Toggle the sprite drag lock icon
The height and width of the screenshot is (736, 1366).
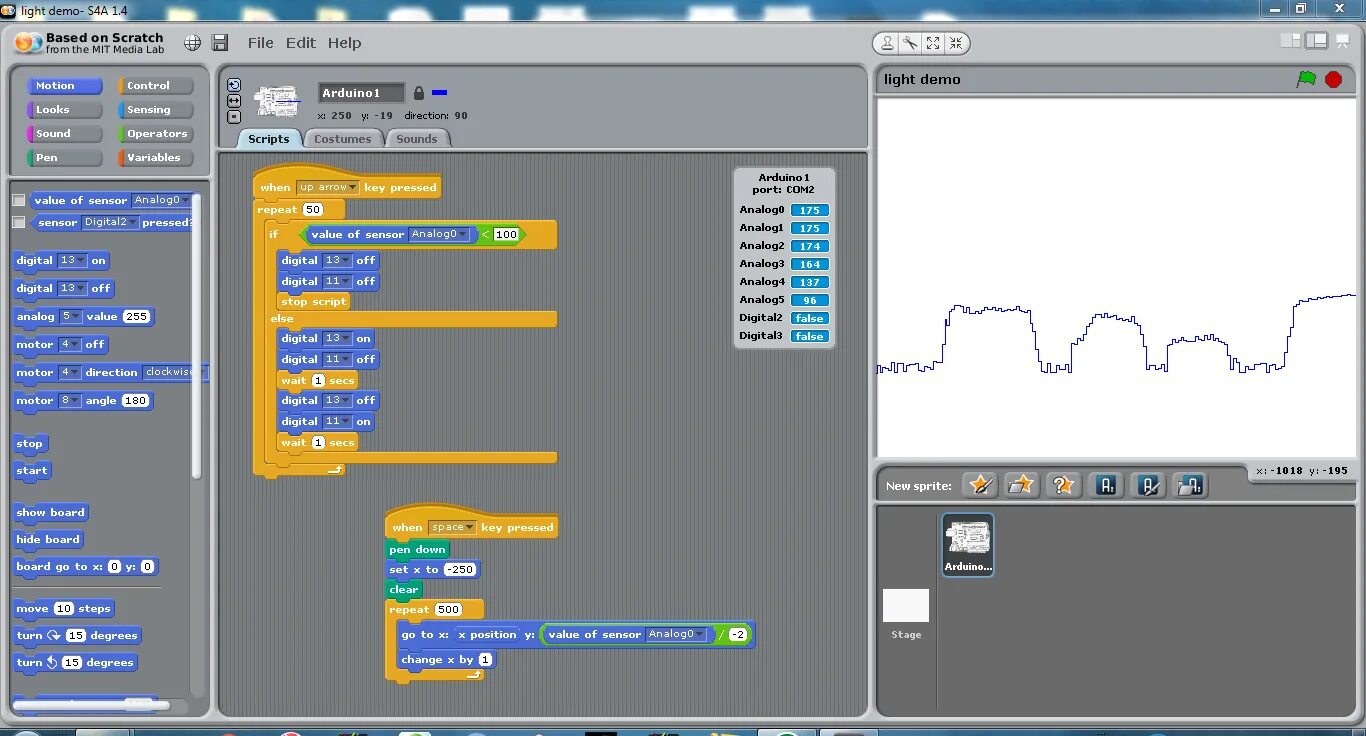(419, 93)
